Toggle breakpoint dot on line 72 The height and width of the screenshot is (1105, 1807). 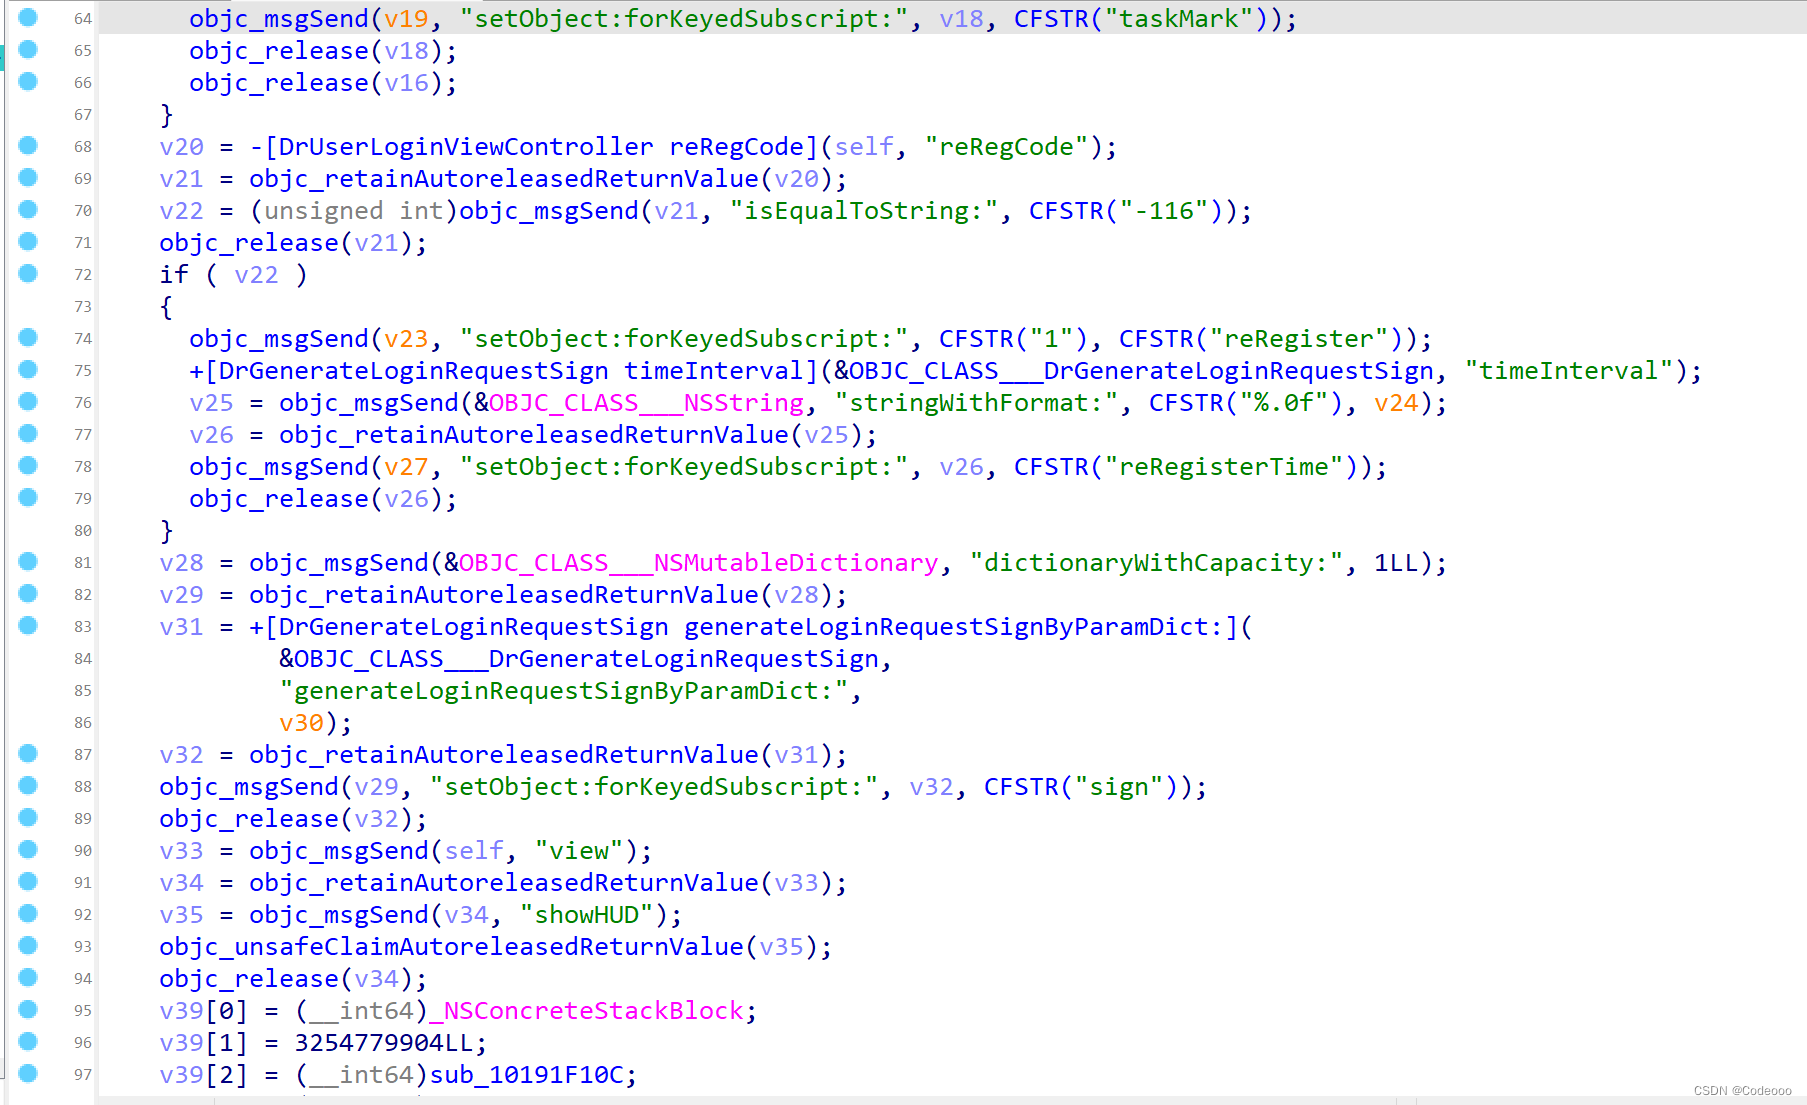click(x=28, y=273)
